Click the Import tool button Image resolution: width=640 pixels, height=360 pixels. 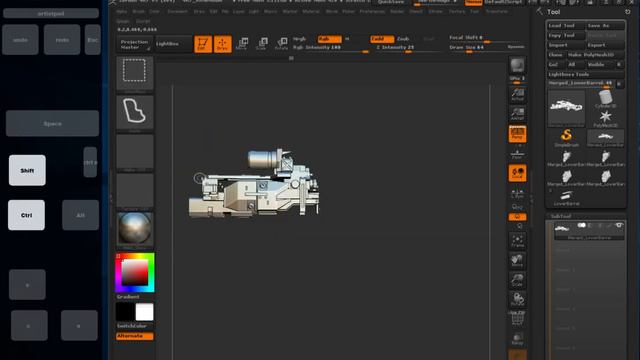(x=566, y=45)
